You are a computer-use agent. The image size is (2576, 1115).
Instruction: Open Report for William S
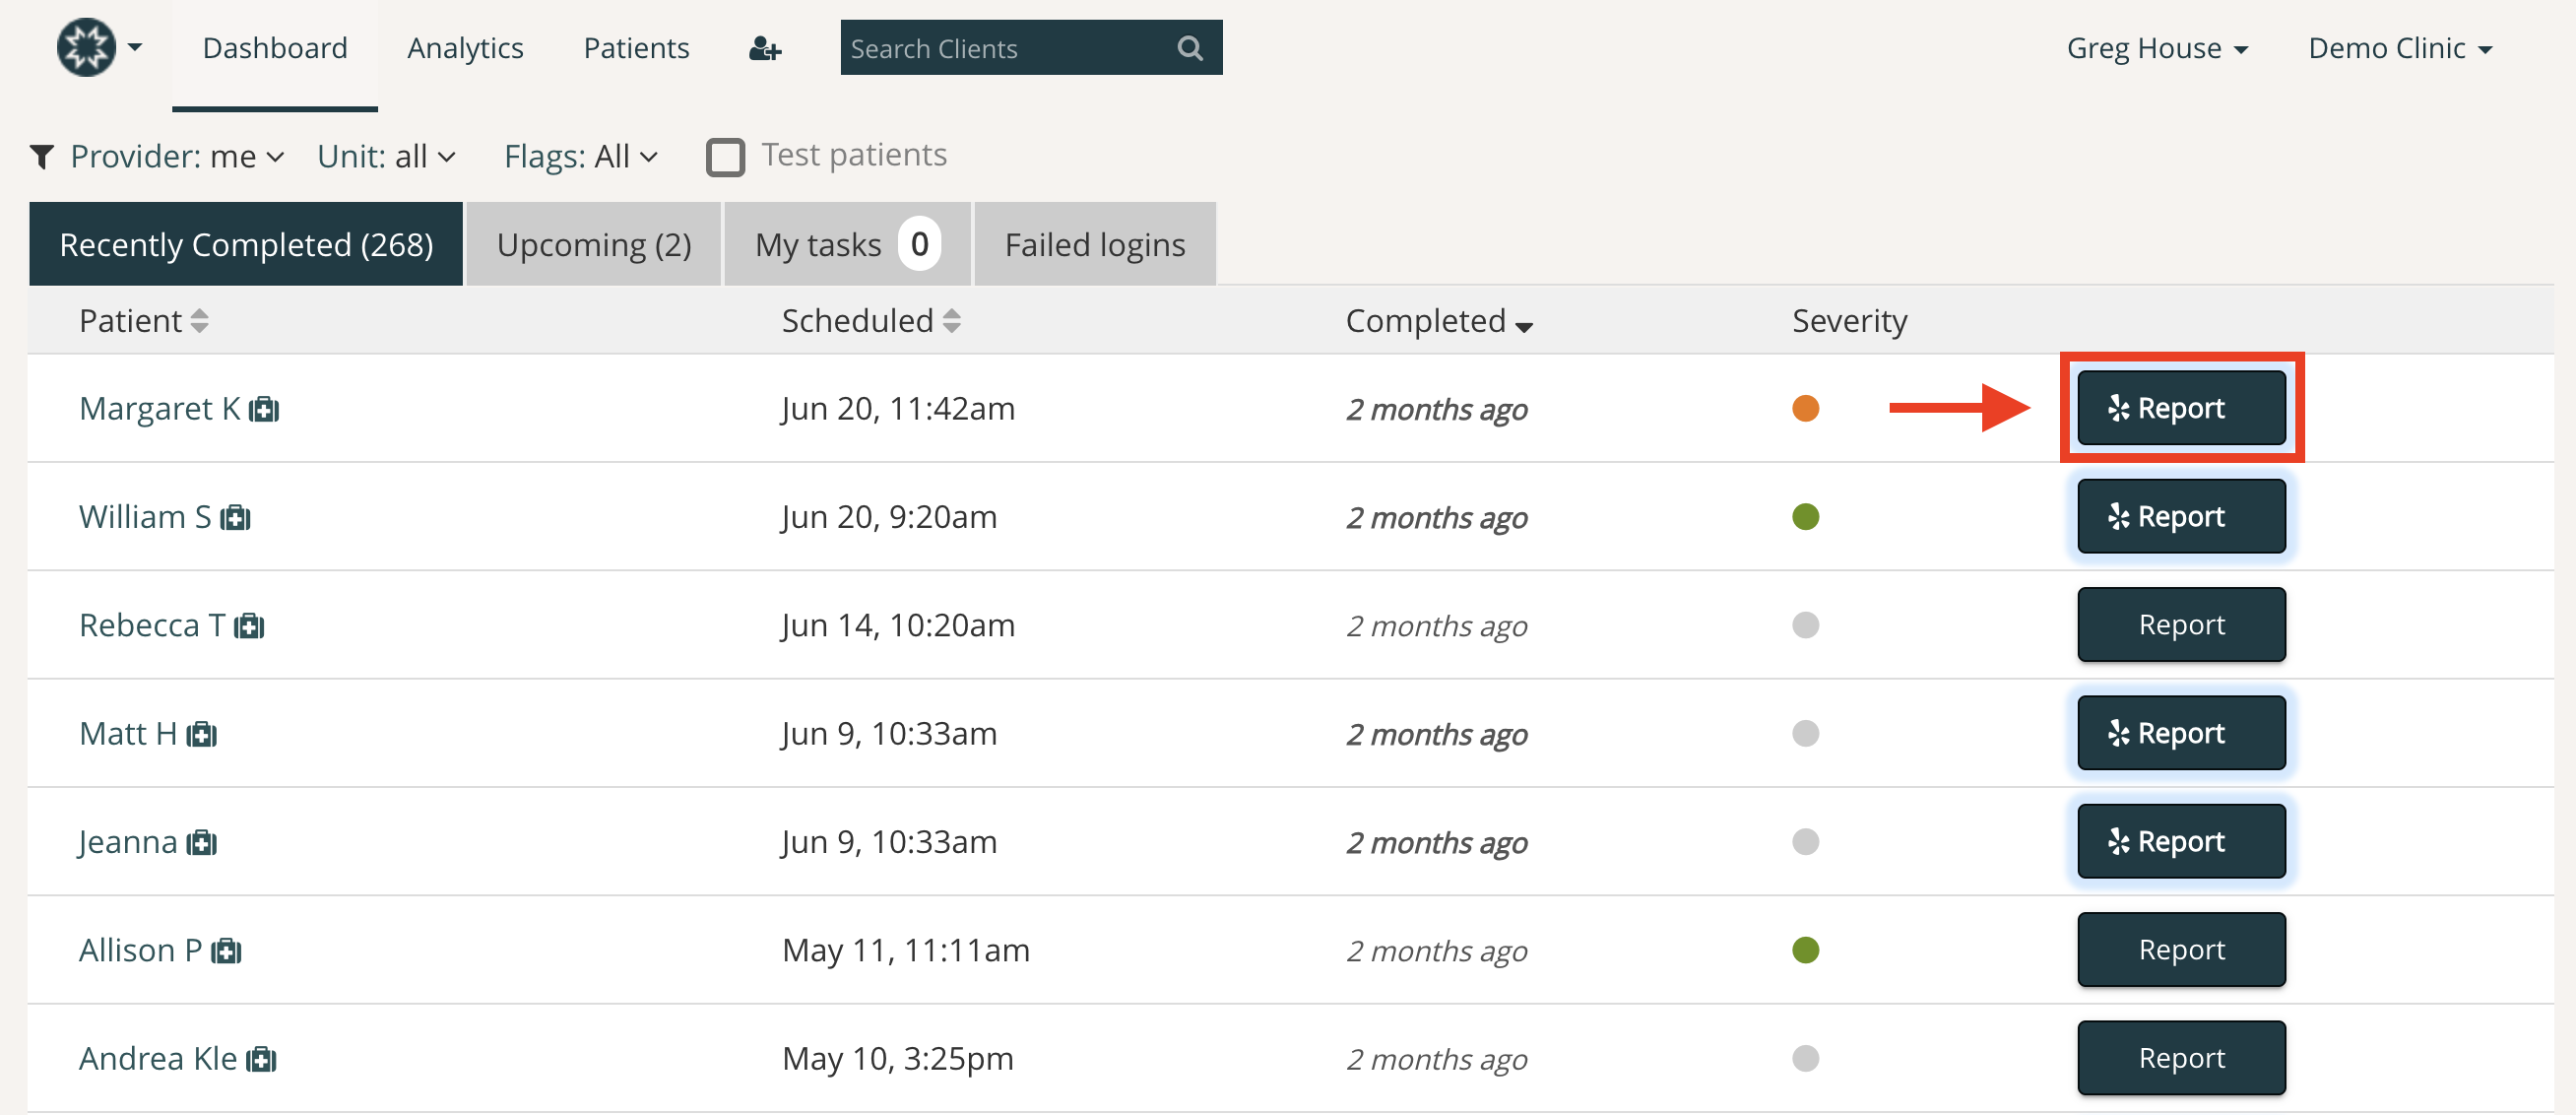click(x=2181, y=516)
